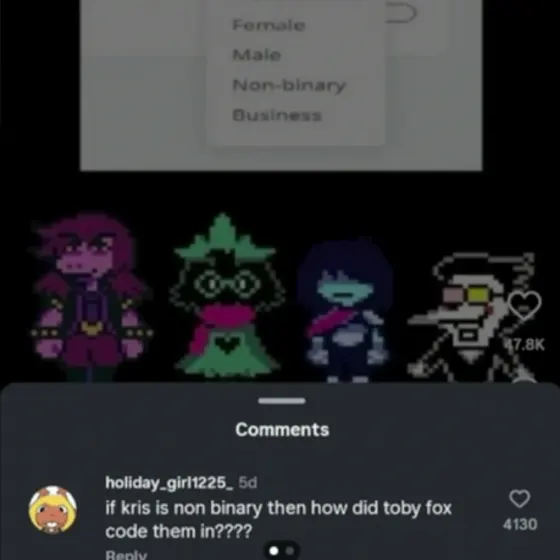
Task: Open holiday_girl1225_'s profile avatar
Action: [52, 510]
